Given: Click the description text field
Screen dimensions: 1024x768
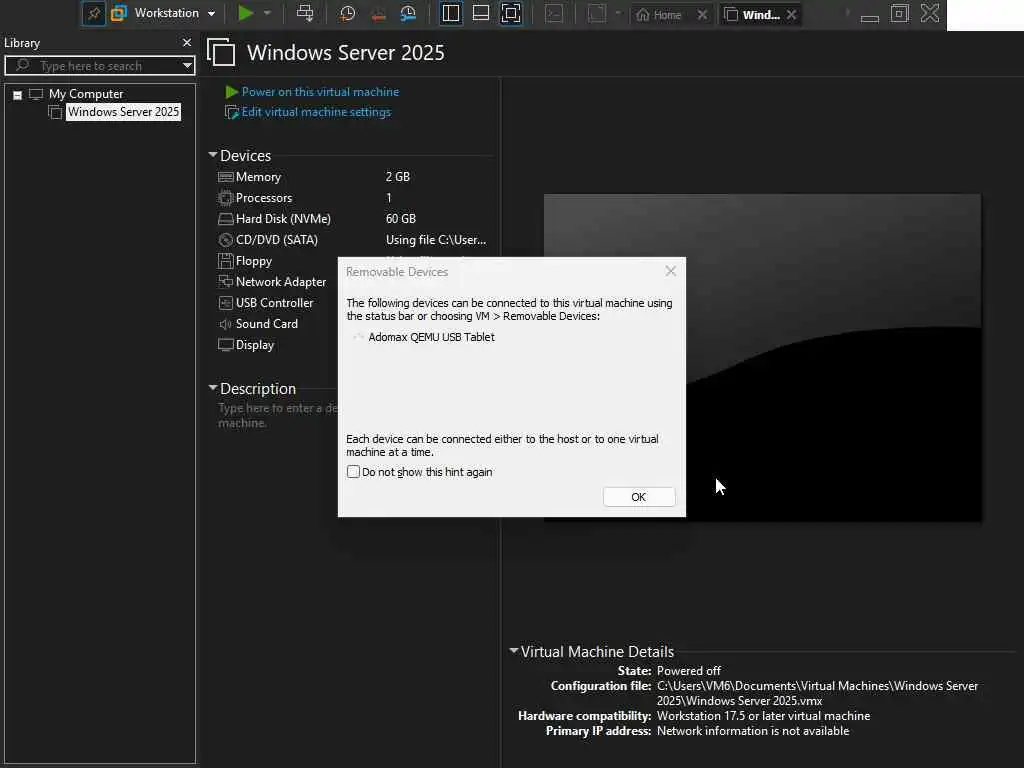Looking at the screenshot, I should 278,415.
